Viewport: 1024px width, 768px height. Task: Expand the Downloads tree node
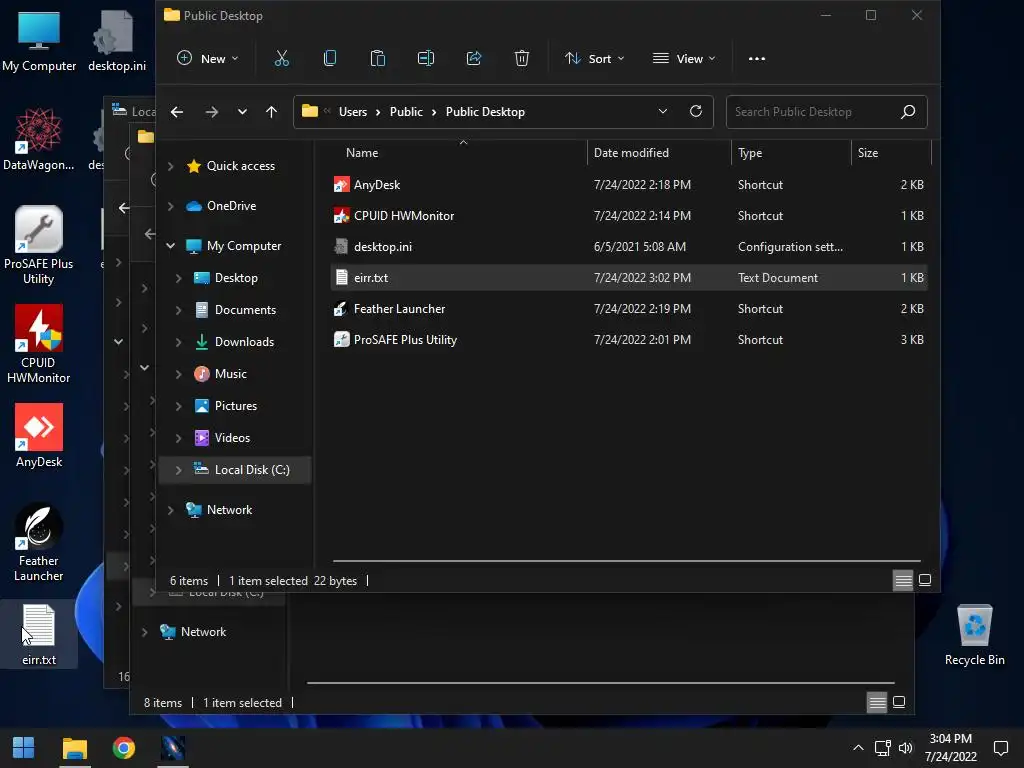(x=178, y=342)
